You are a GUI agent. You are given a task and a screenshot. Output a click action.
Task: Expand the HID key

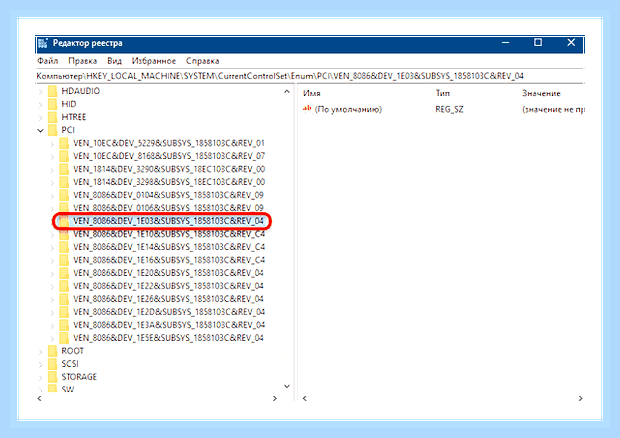40,104
